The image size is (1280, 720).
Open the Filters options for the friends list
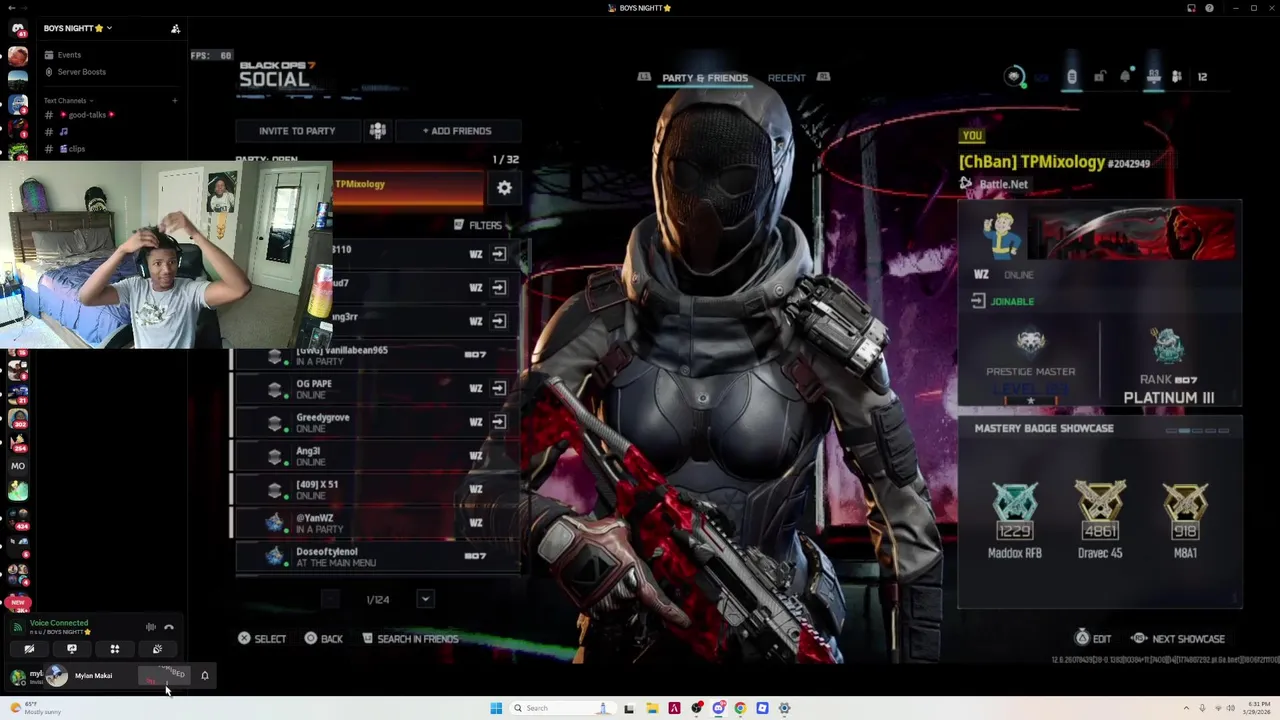478,225
